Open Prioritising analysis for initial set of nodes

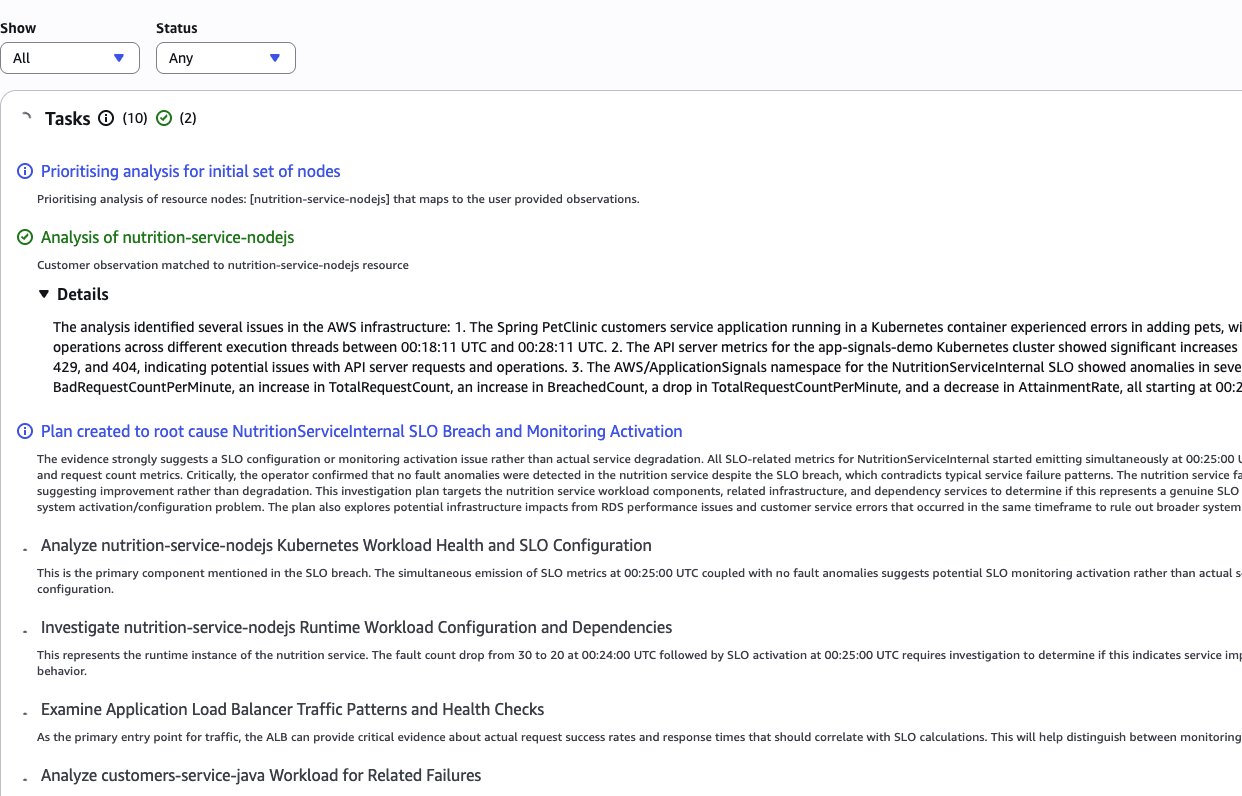tap(190, 172)
